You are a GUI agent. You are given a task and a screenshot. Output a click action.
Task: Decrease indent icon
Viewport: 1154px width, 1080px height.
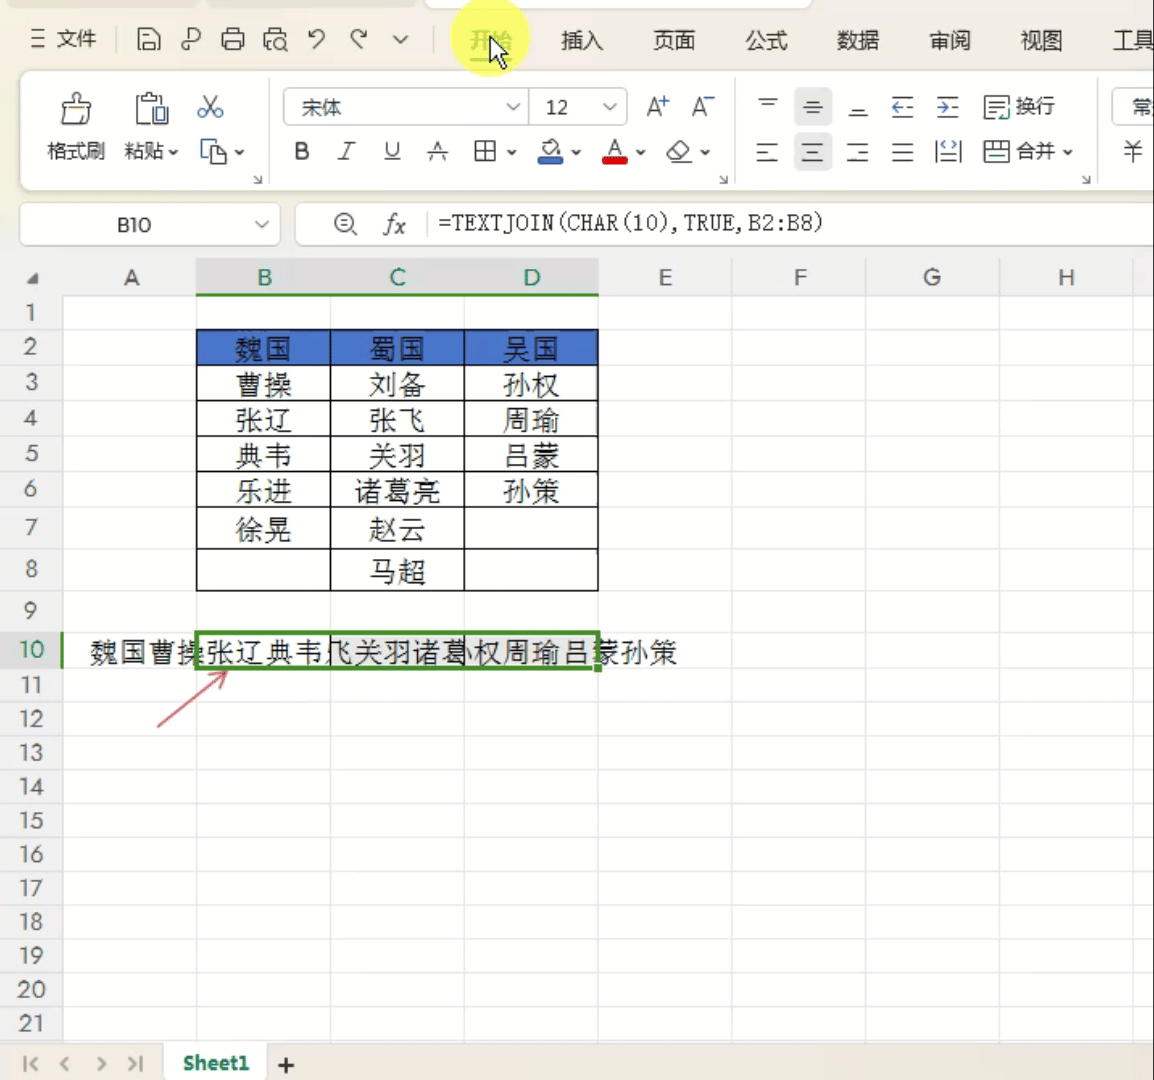pyautogui.click(x=902, y=107)
